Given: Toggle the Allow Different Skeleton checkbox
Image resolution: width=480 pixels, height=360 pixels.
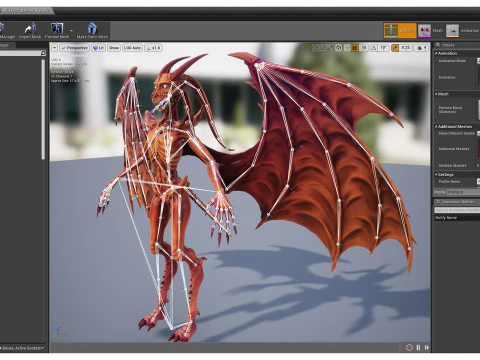Looking at the screenshot, I should [x=479, y=133].
